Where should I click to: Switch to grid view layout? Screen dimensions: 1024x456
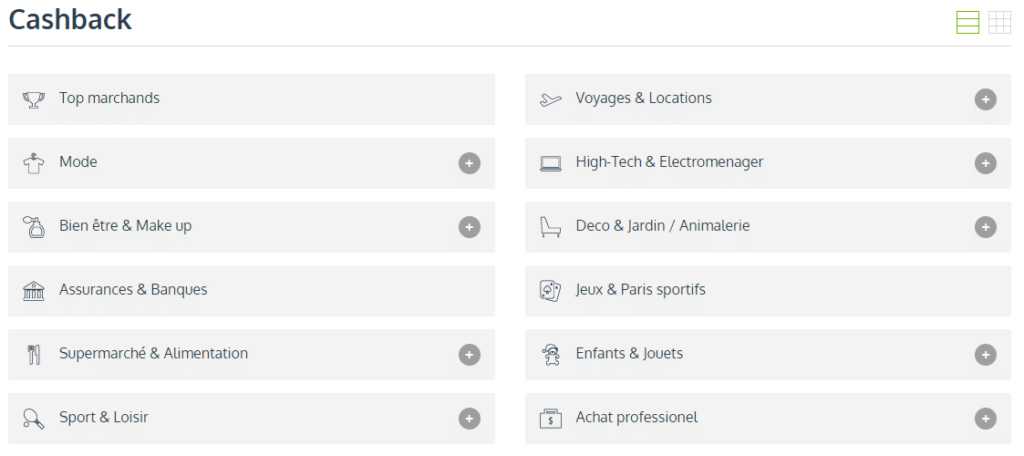point(999,22)
